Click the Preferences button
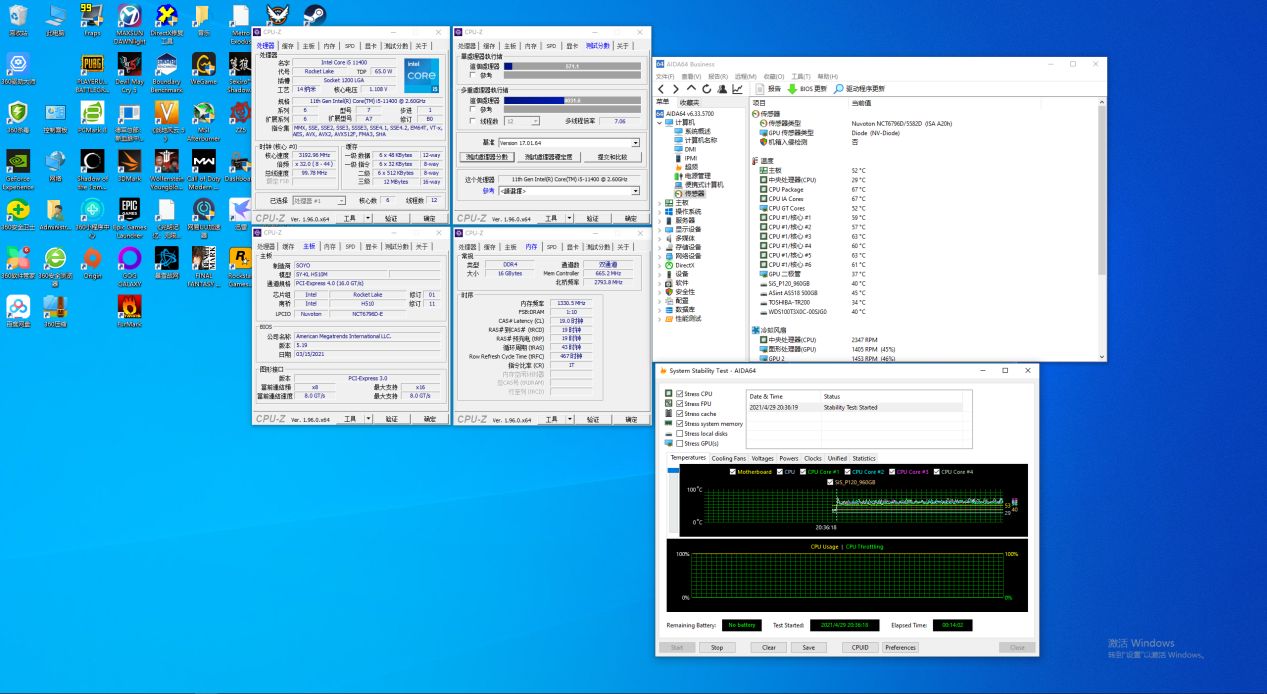Screen dimensions: 1267x694 click(x=900, y=647)
